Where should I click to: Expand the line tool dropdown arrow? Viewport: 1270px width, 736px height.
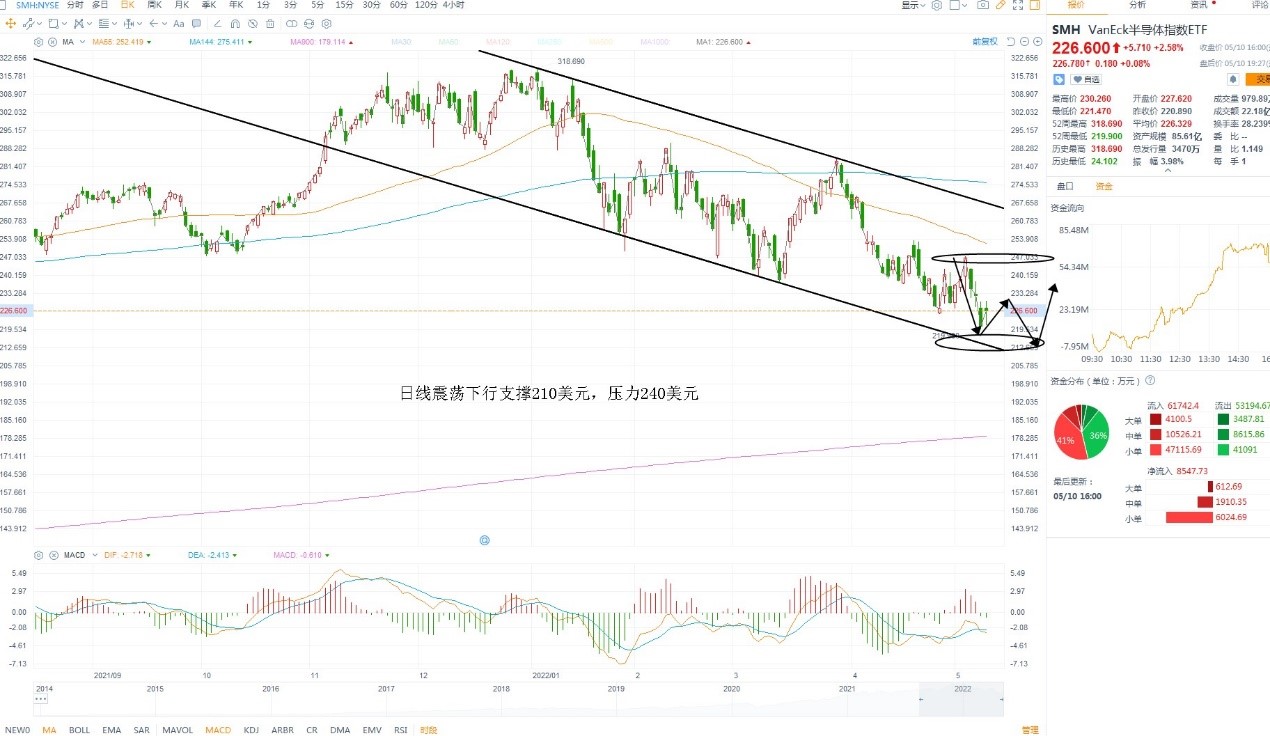[x=40, y=23]
